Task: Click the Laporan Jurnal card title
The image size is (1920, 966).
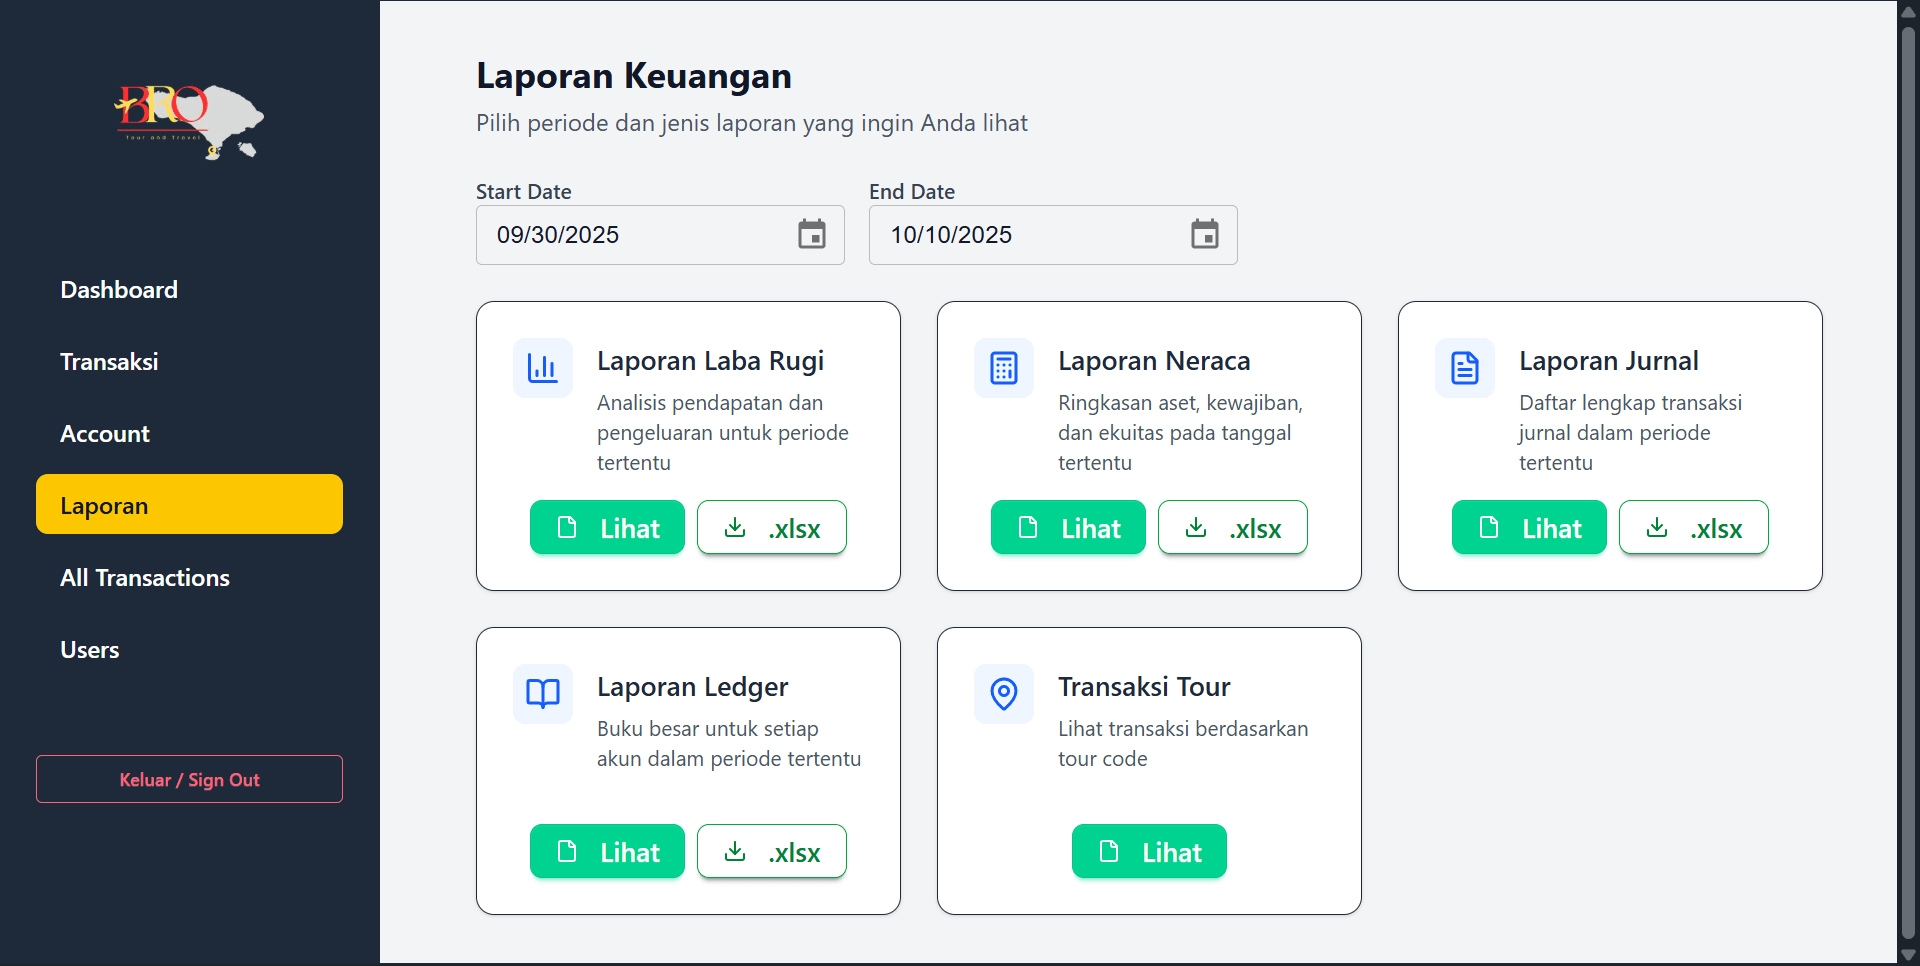Action: [1609, 361]
